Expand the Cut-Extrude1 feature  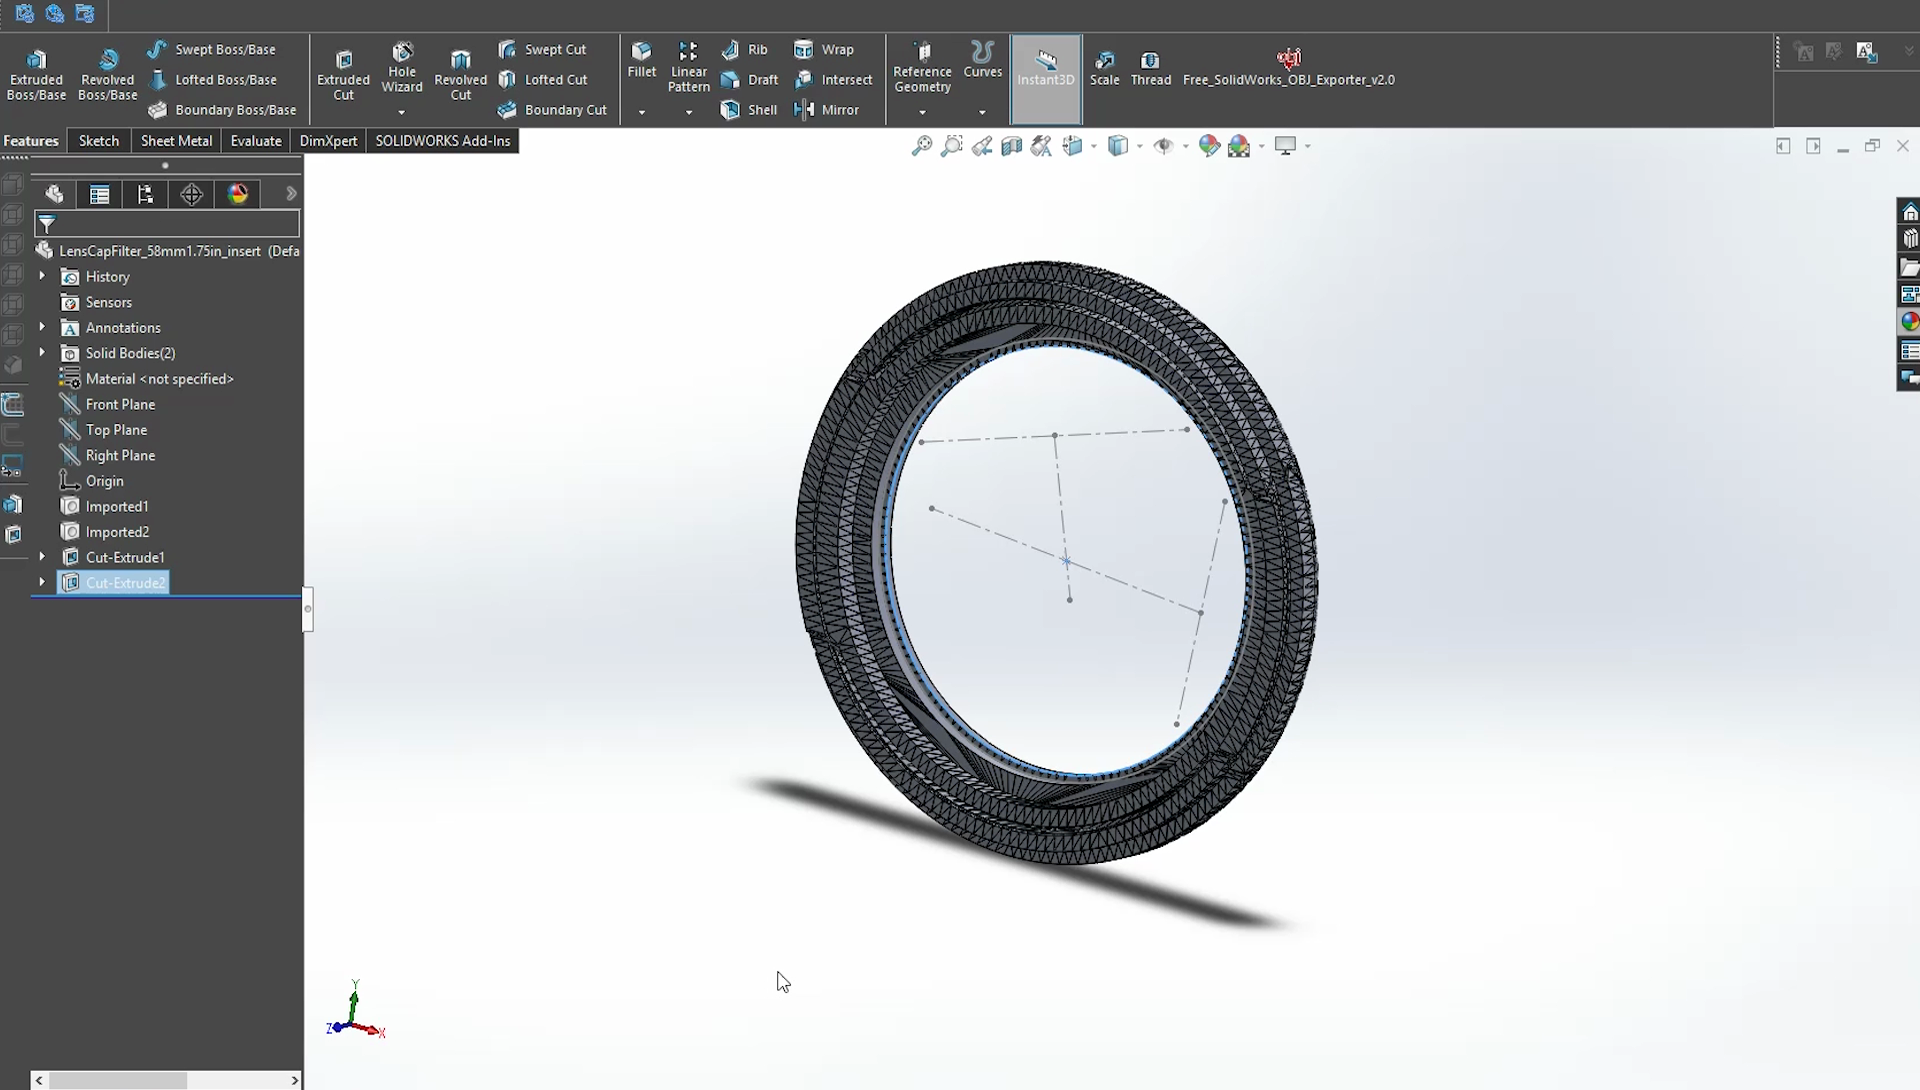coord(42,557)
